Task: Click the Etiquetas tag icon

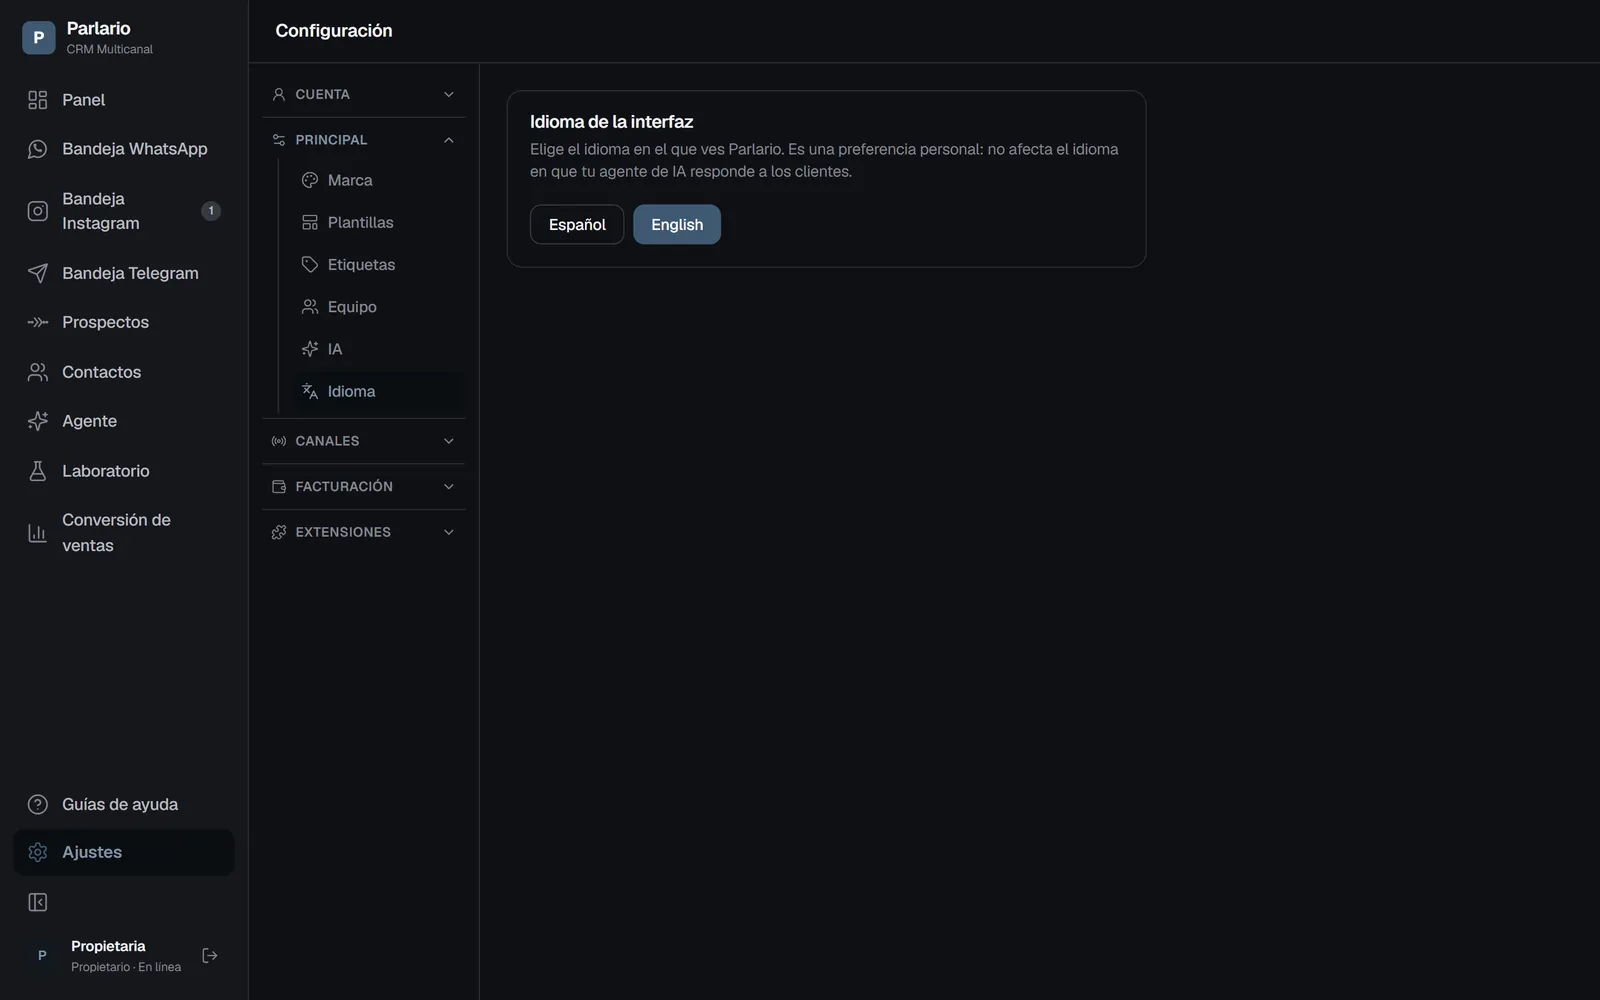Action: coord(310,265)
